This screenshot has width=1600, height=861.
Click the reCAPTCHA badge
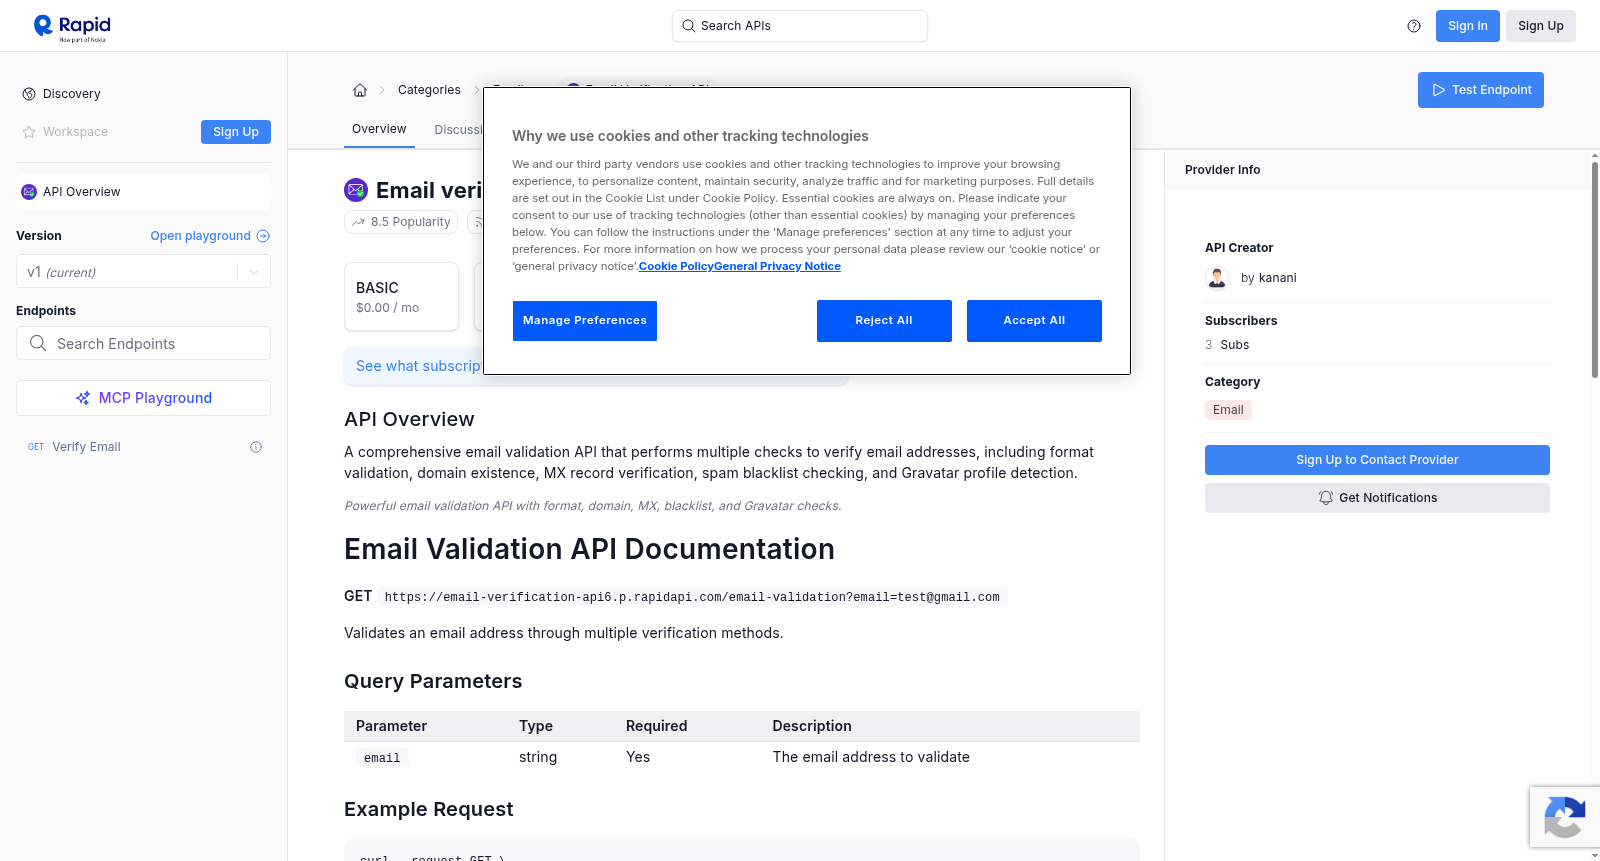1564,817
